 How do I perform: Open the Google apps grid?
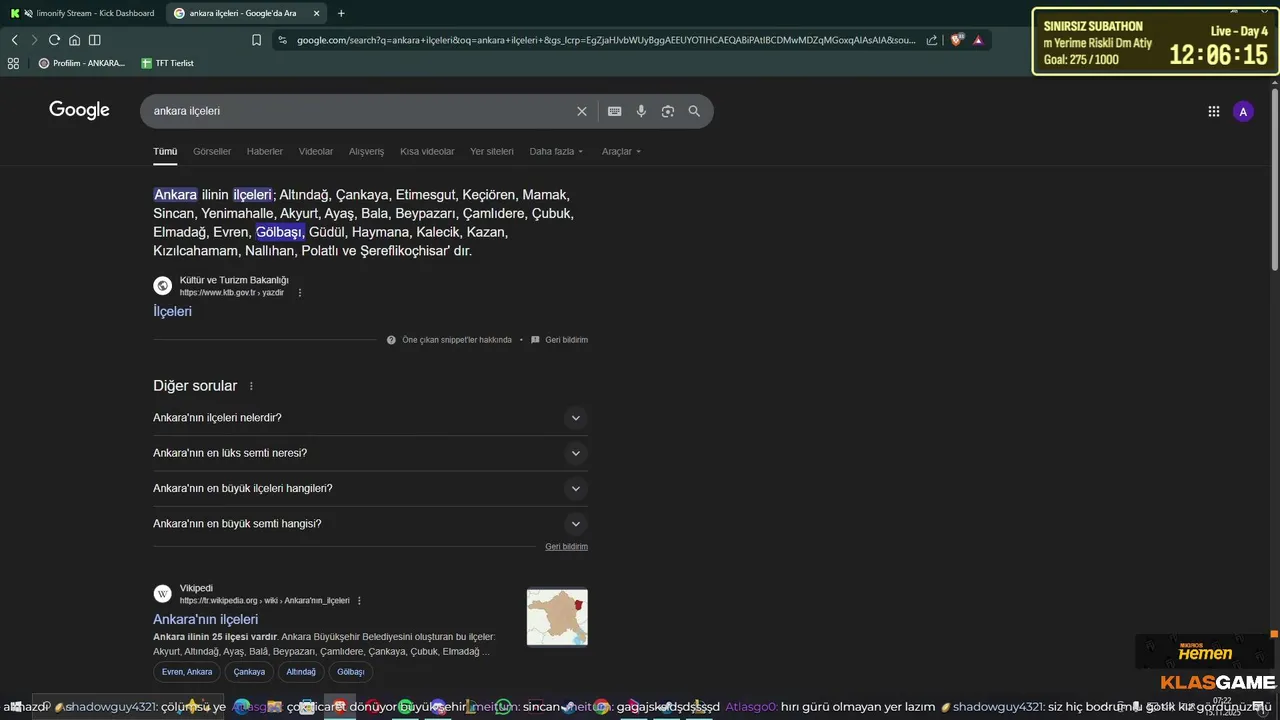tap(1214, 112)
